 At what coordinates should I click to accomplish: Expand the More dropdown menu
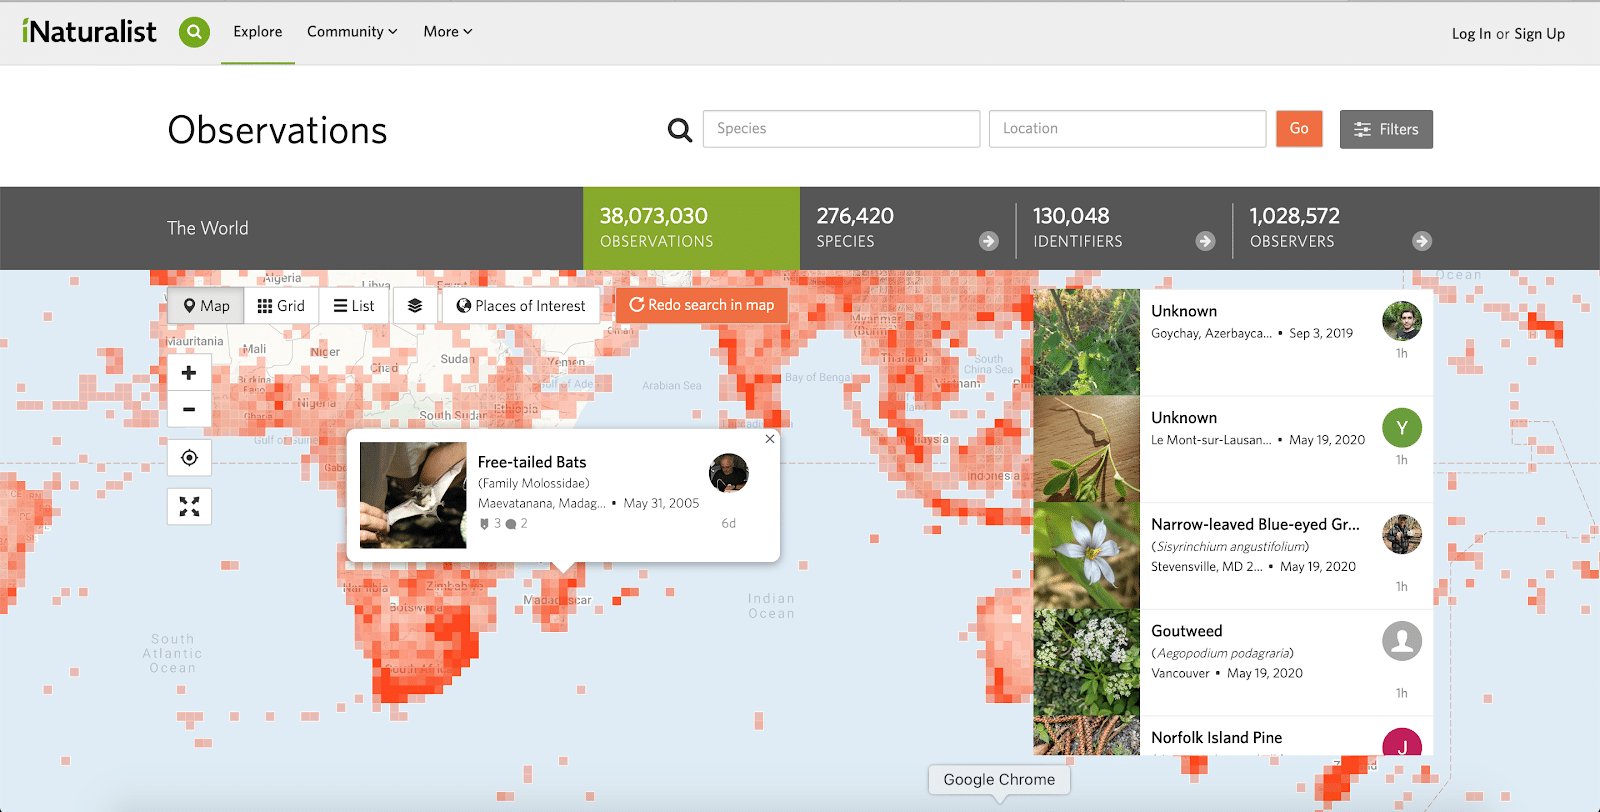point(447,32)
